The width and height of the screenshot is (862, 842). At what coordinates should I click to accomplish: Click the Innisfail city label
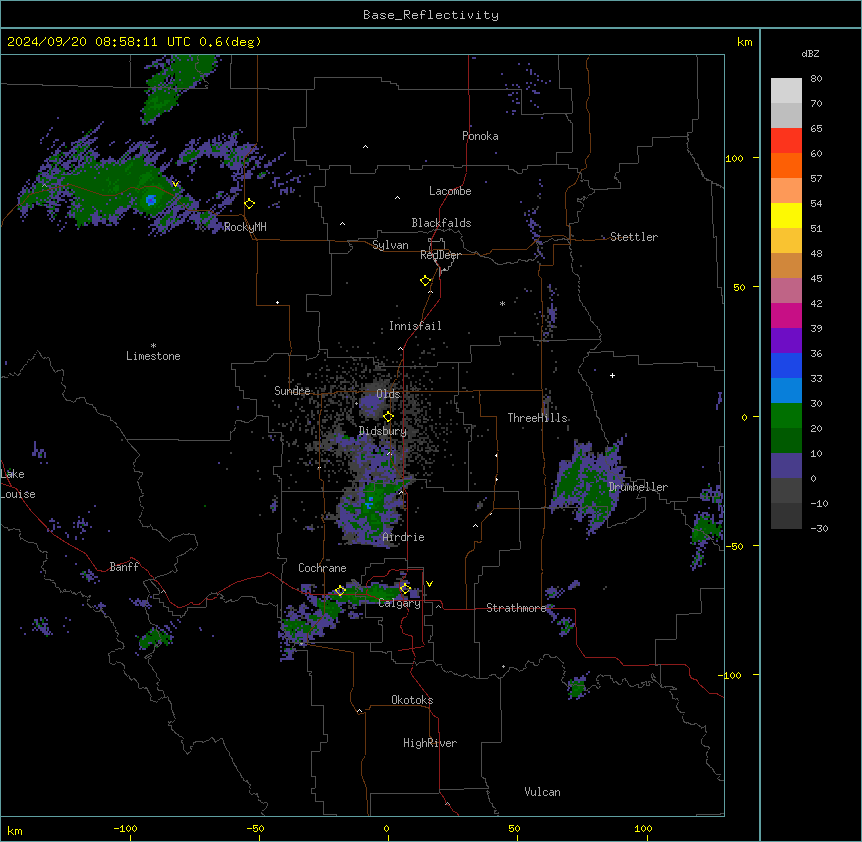click(x=415, y=326)
